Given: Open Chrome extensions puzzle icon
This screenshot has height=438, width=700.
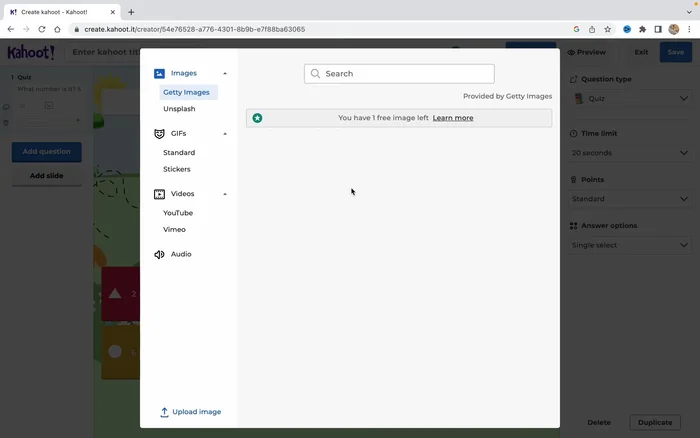Looking at the screenshot, I should [x=642, y=29].
